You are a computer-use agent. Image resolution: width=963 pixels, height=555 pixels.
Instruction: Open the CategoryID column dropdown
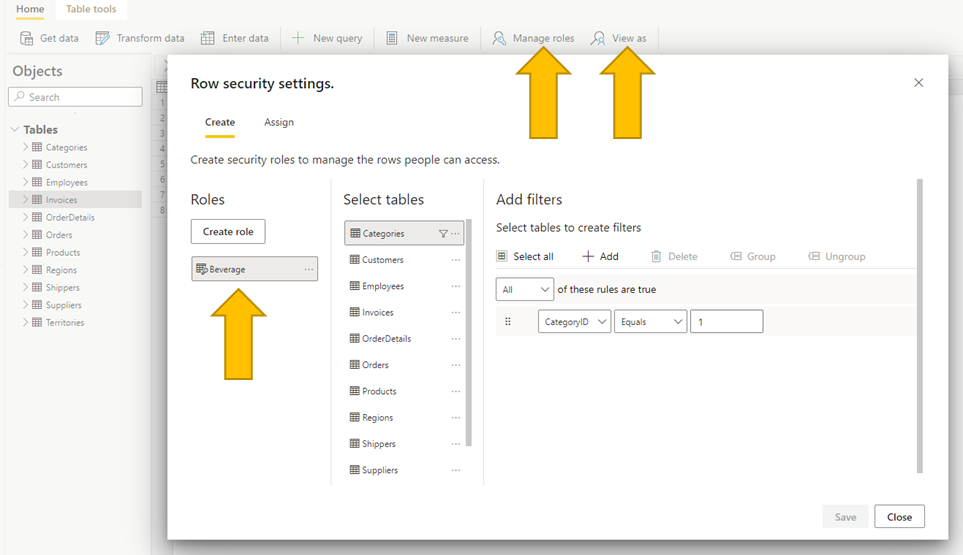pos(574,322)
